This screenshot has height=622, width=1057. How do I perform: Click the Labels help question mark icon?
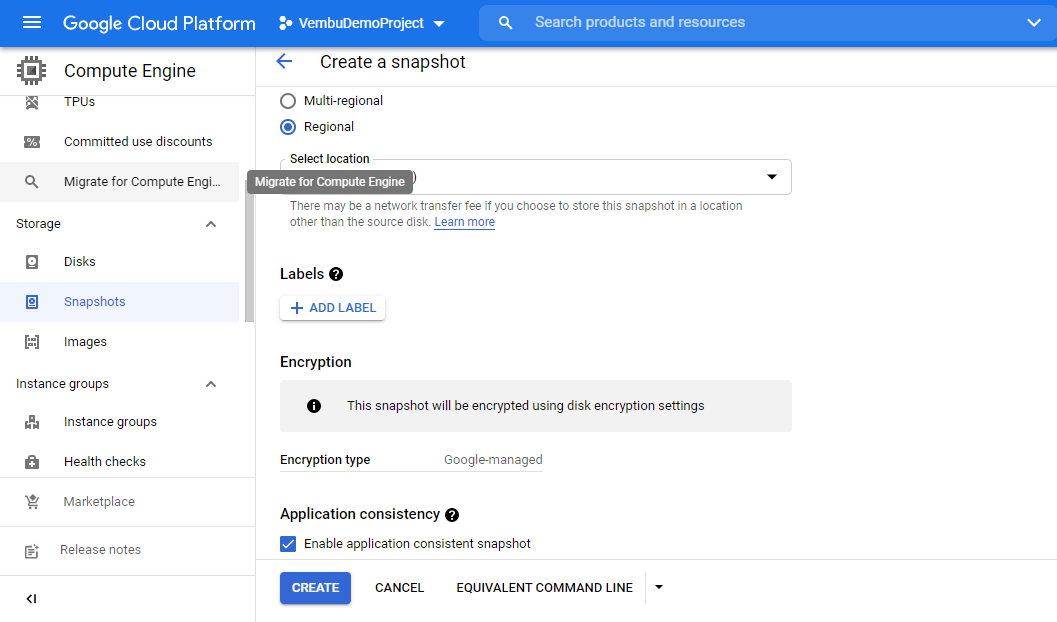pyautogui.click(x=336, y=274)
